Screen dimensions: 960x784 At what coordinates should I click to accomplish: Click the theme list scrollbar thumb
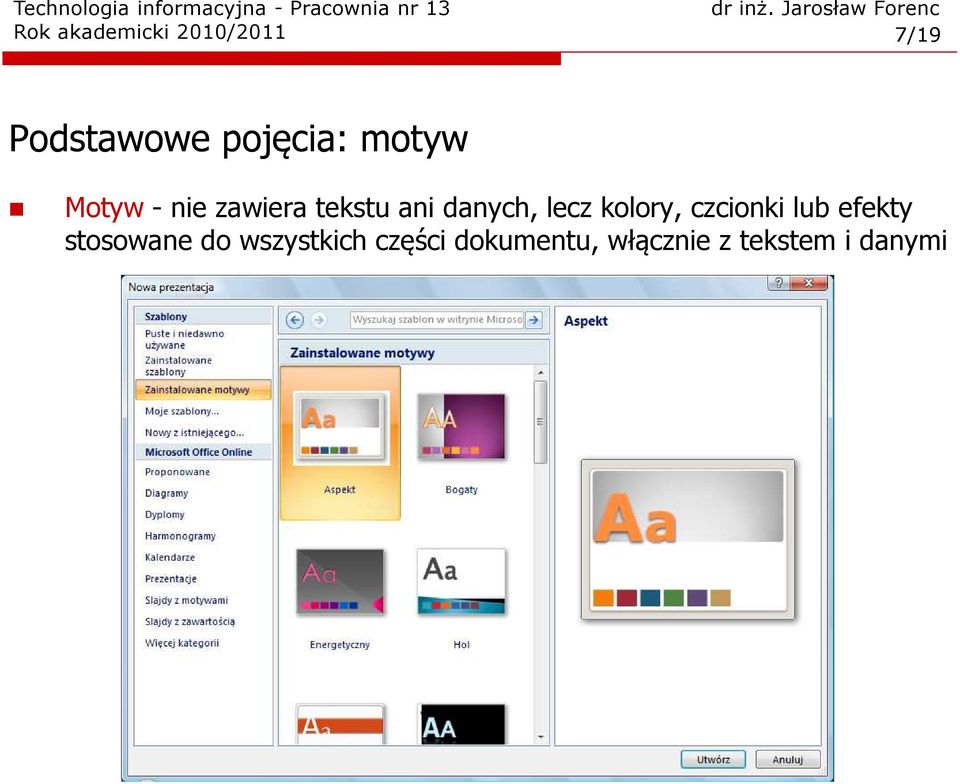pos(541,422)
